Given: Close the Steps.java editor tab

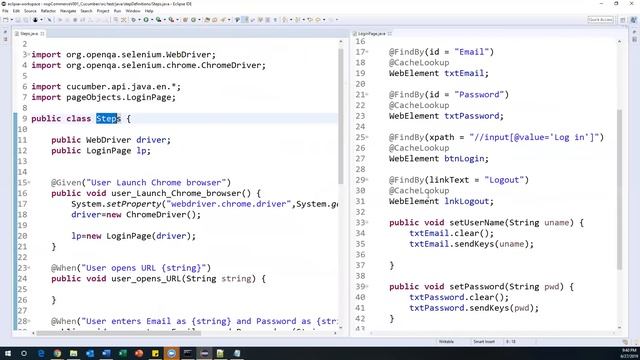Looking at the screenshot, I should pos(42,33).
